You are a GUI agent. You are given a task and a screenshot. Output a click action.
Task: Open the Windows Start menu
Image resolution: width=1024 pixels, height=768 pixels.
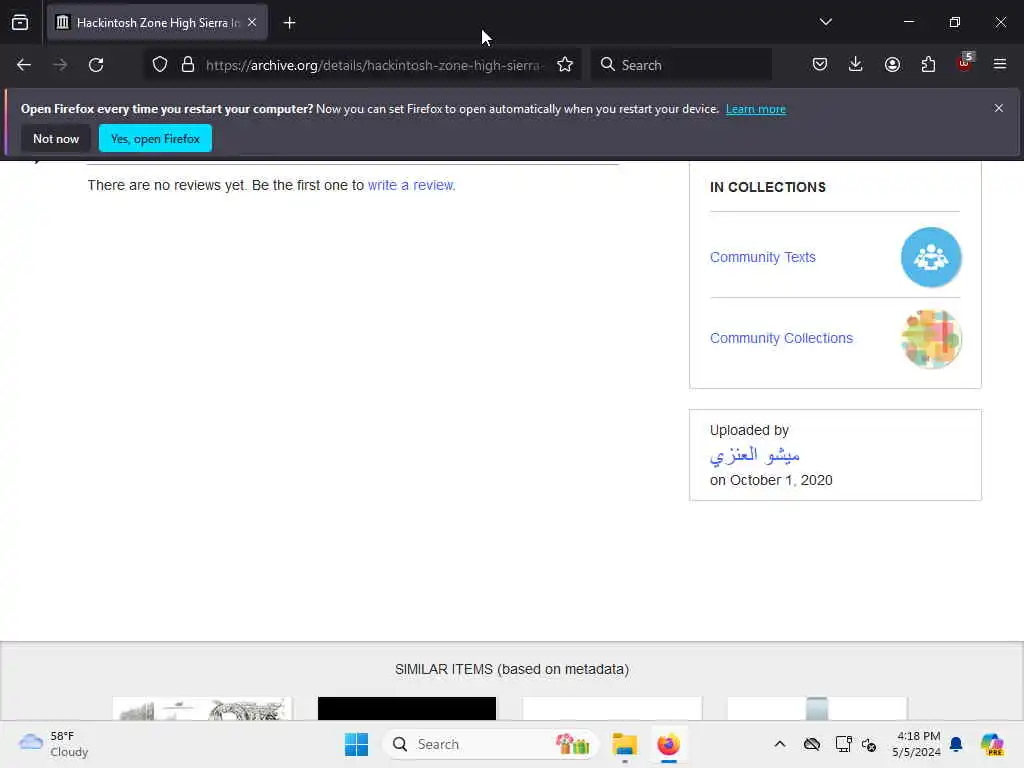(357, 744)
